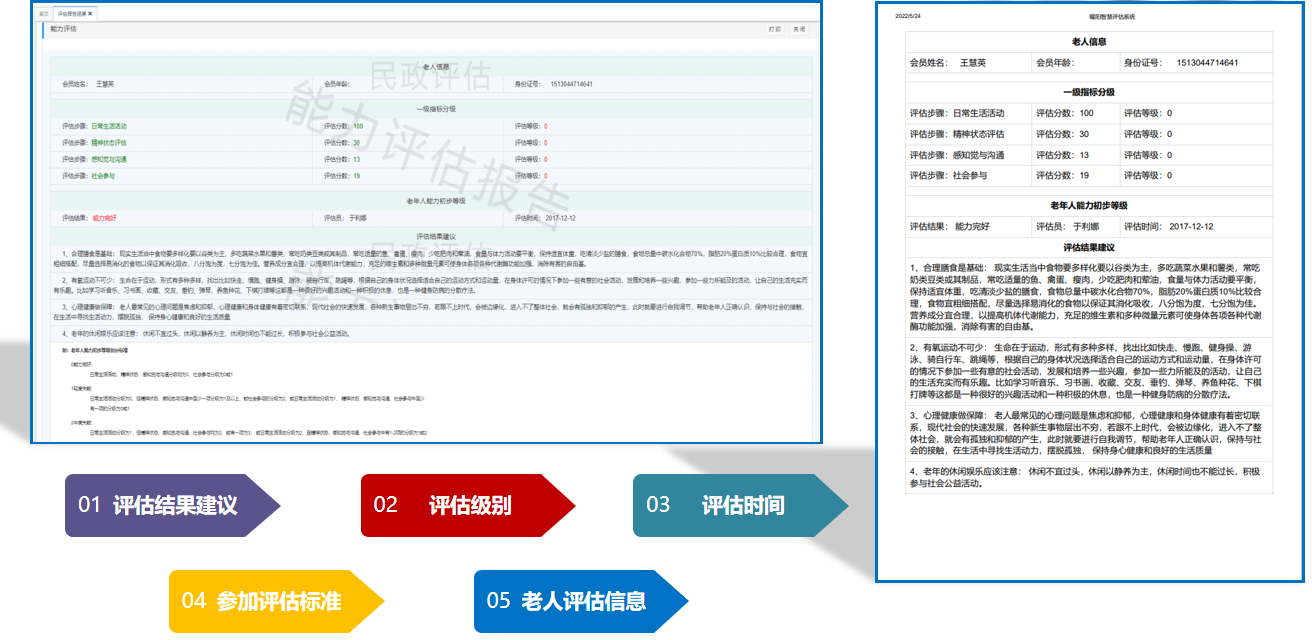Close the 评估报告结果 tab with its X
1312x640 pixels.
91,14
